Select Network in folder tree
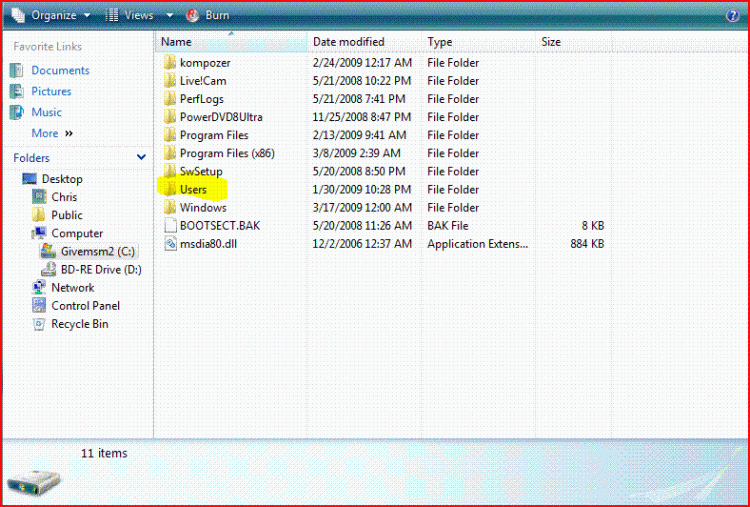 [73, 288]
